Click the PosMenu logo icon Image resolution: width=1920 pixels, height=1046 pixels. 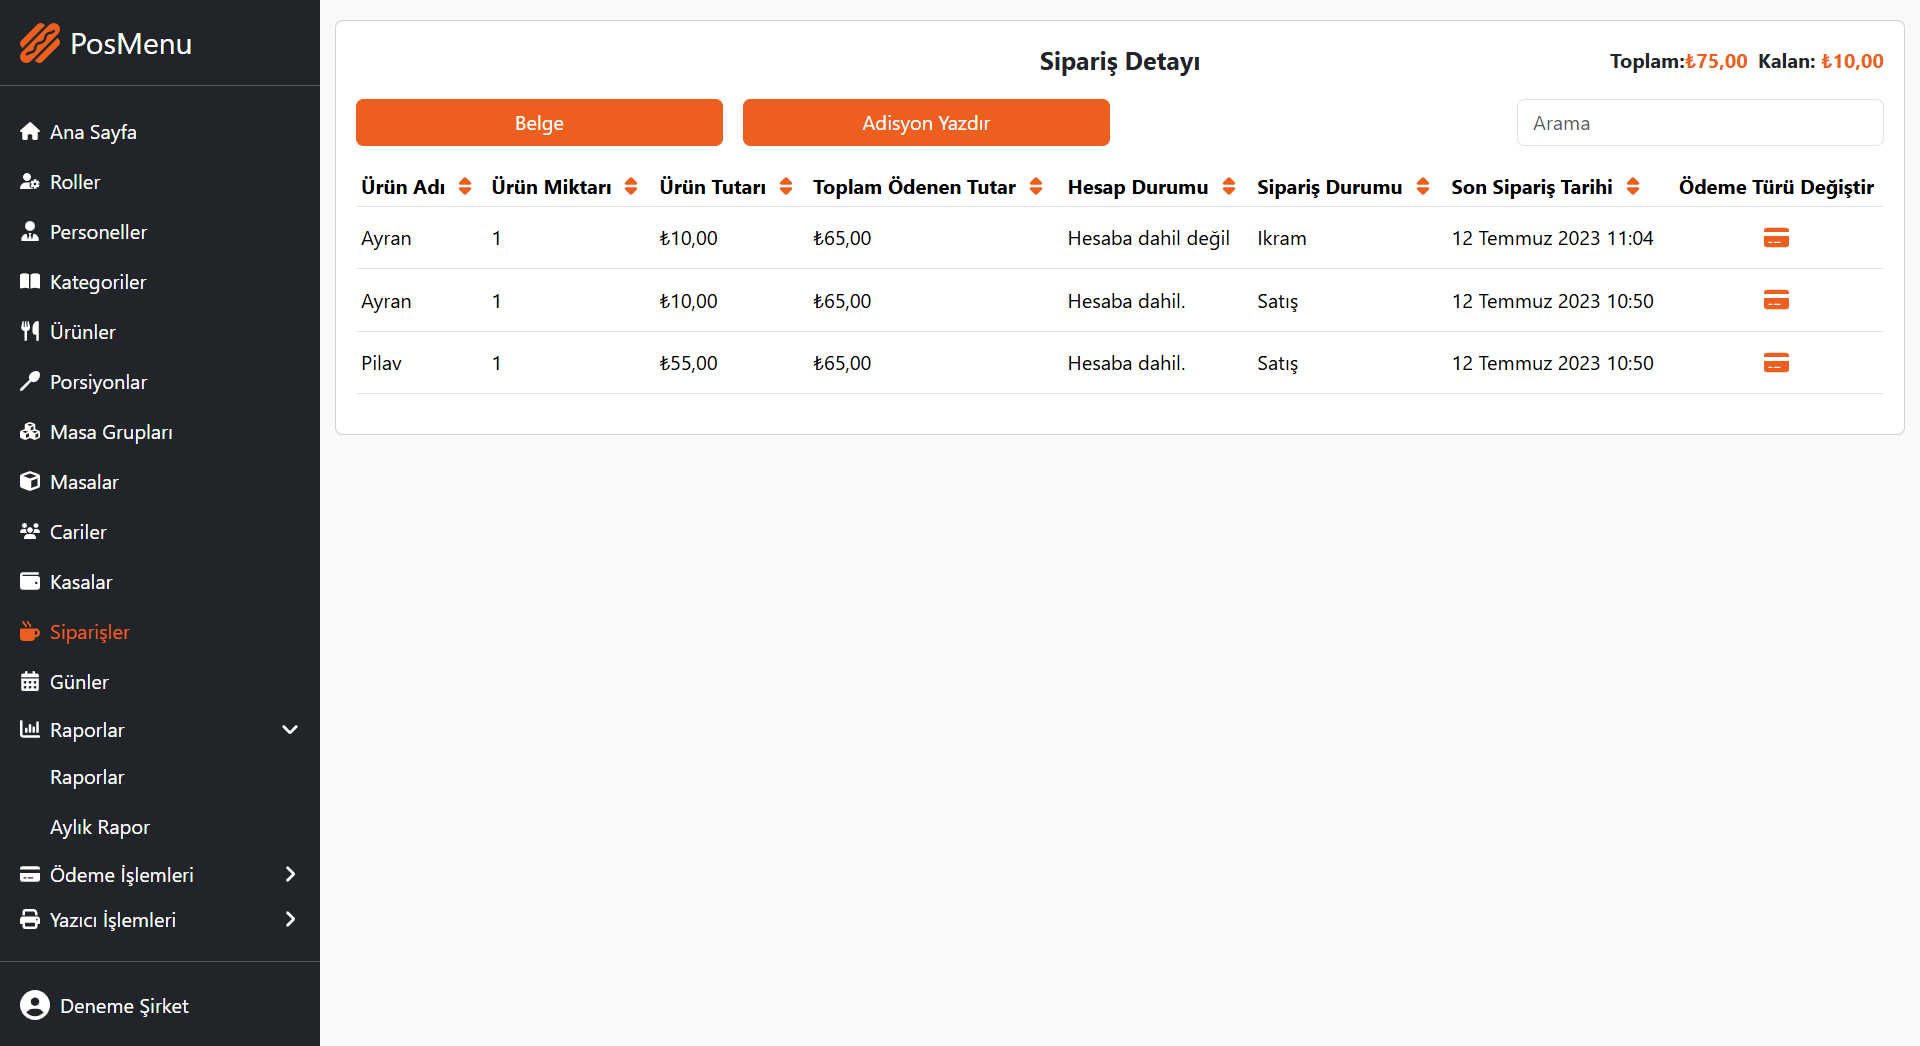click(x=40, y=43)
